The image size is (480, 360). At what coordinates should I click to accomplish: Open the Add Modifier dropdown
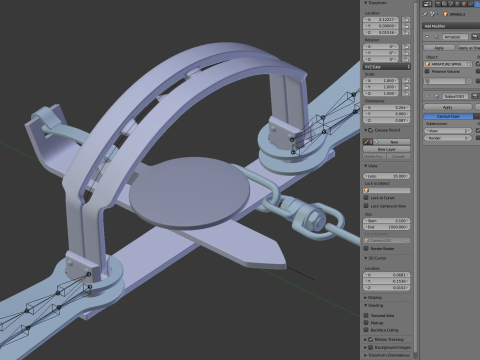(x=451, y=26)
